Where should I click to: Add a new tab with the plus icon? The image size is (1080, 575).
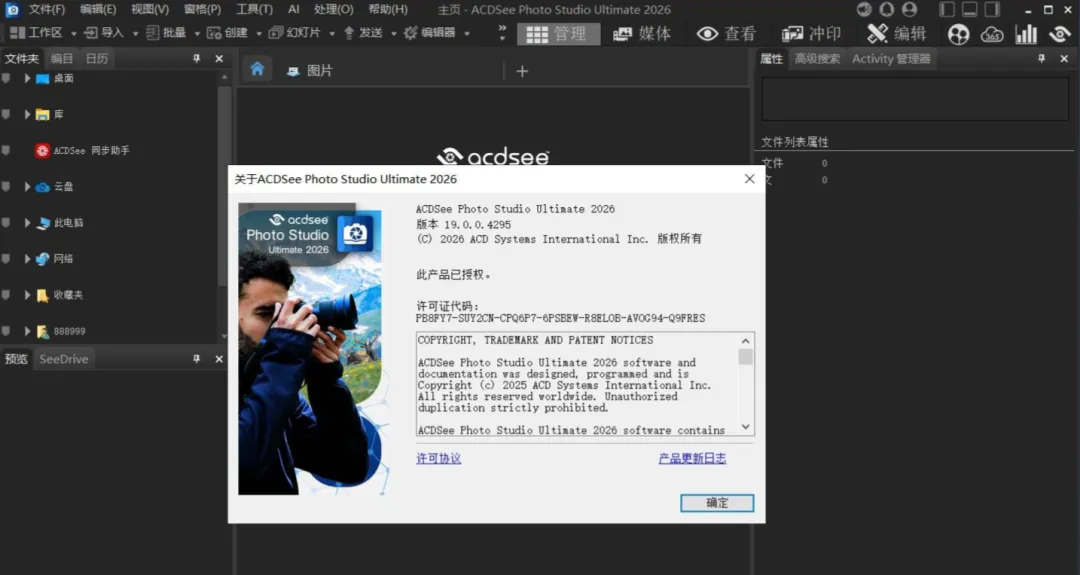(x=522, y=71)
